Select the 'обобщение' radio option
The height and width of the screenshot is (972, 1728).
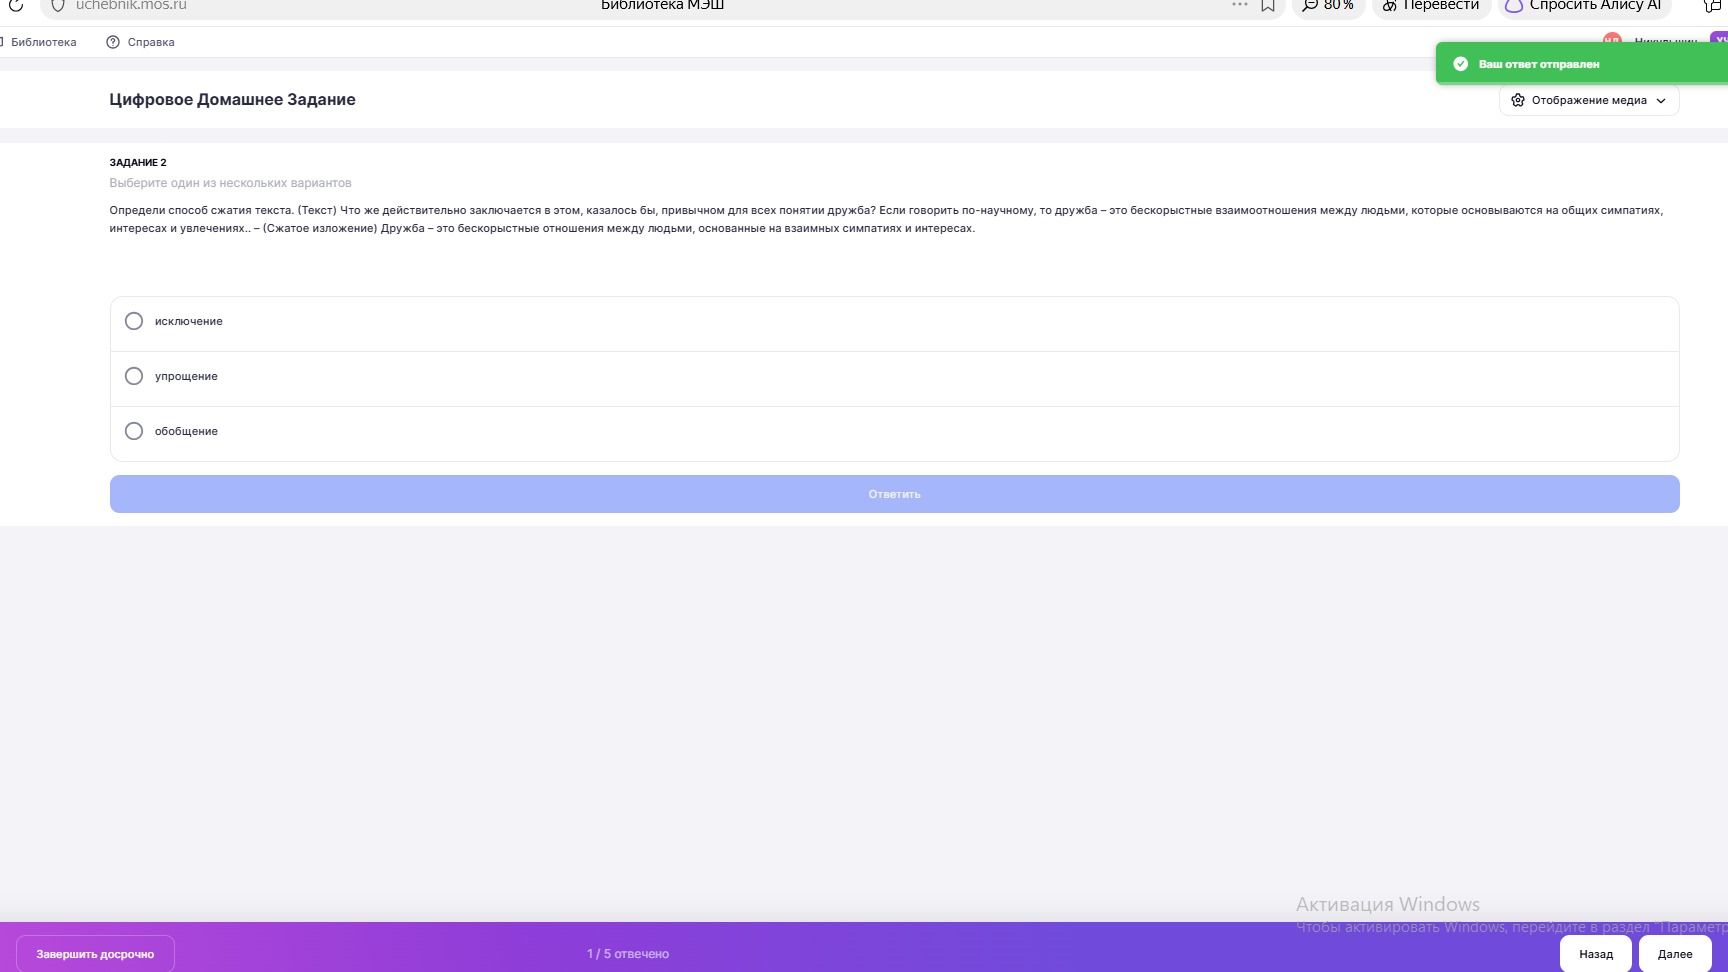133,431
